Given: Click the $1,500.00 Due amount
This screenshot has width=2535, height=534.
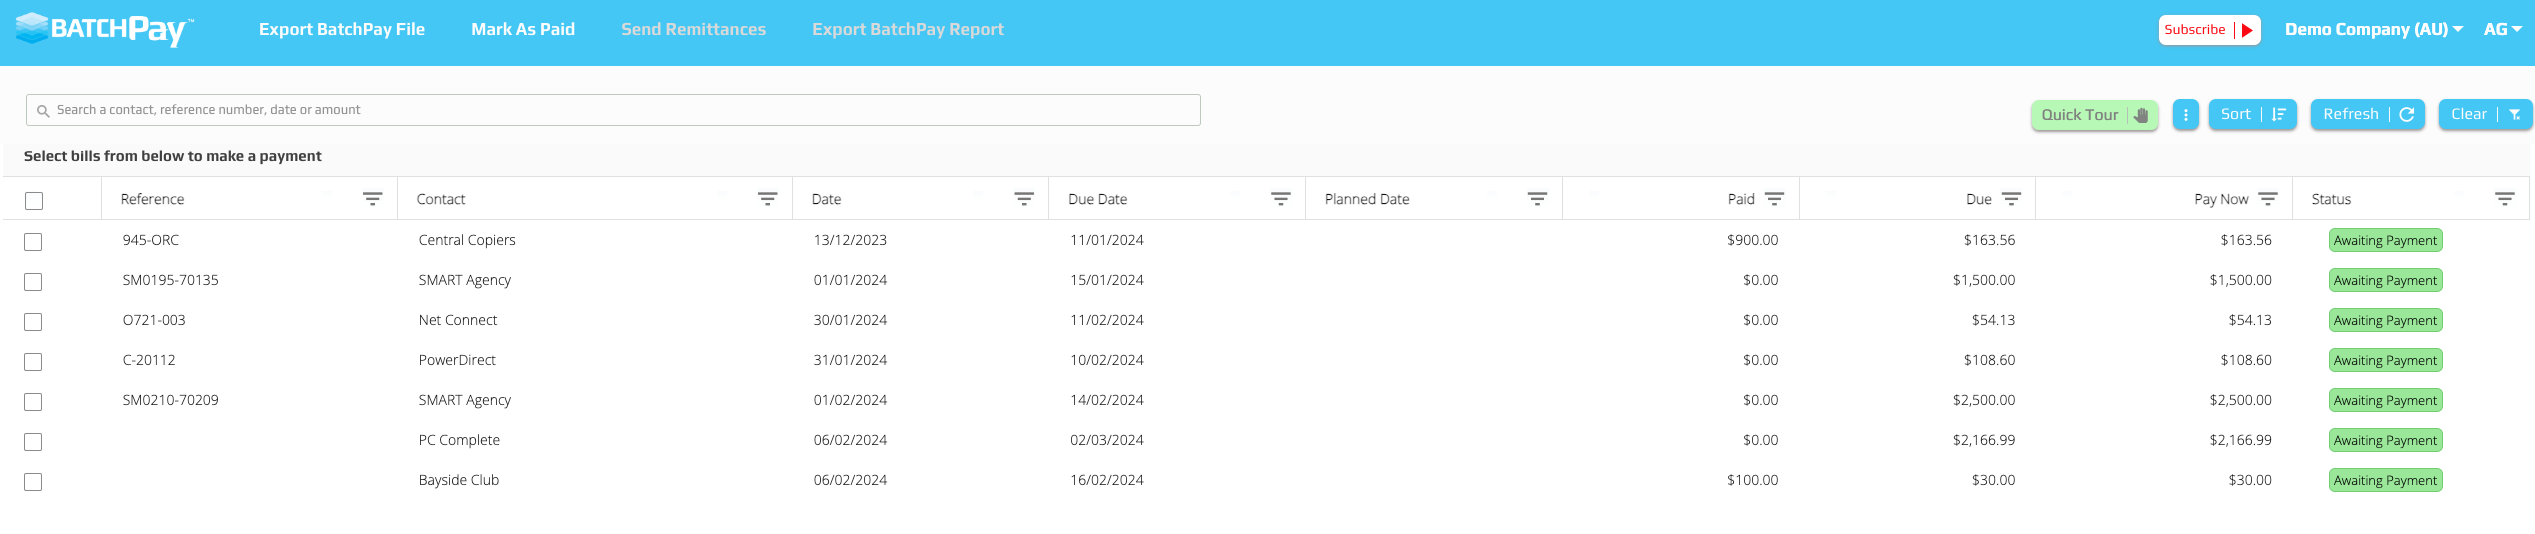Looking at the screenshot, I should tap(1984, 280).
